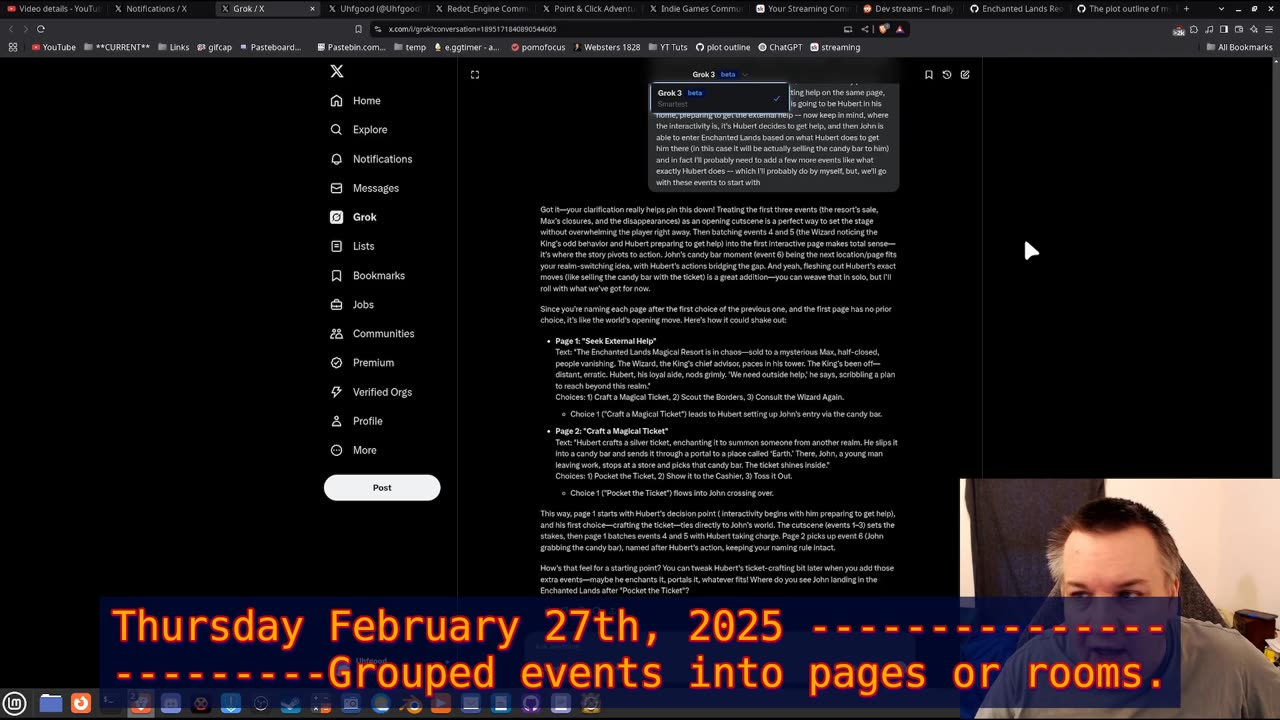Switch to Point & Click Adventure tab
This screenshot has width=1280, height=720.
[x=589, y=8]
